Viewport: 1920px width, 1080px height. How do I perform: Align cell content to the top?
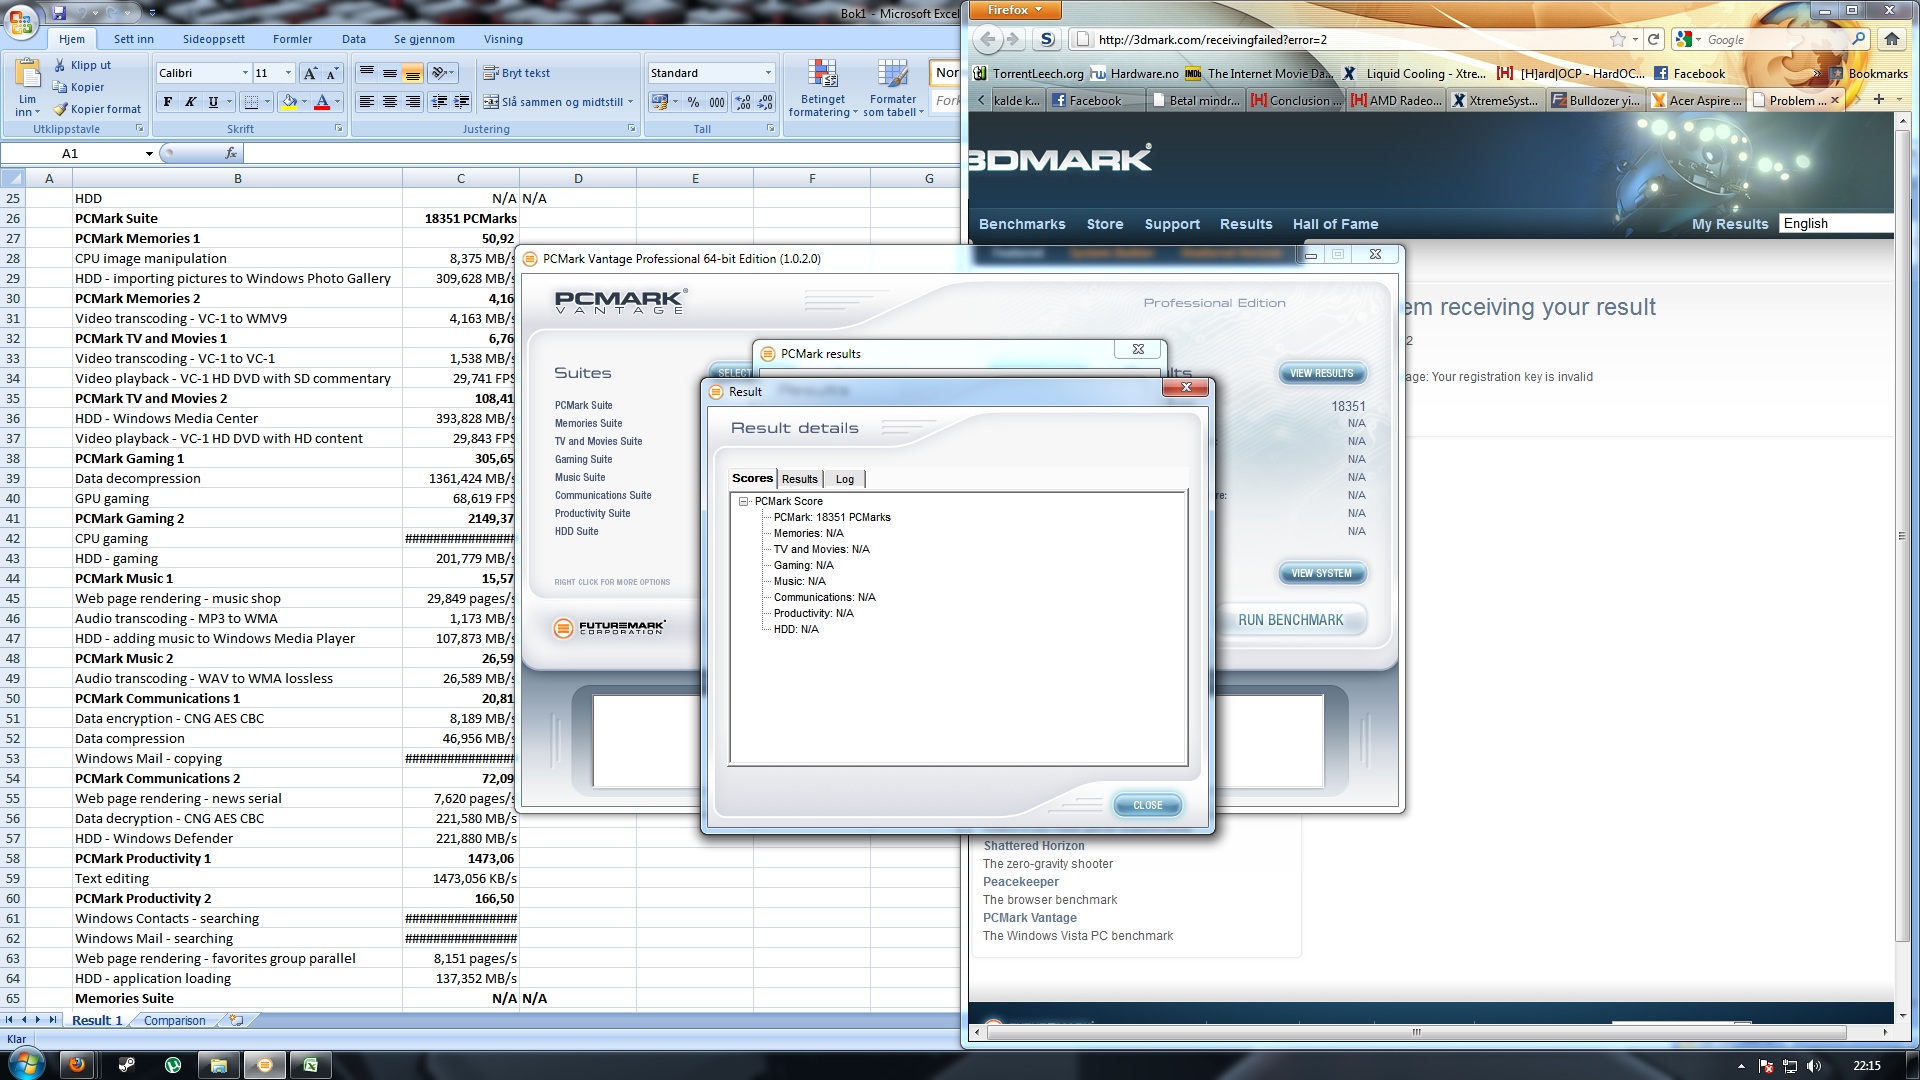click(x=367, y=73)
